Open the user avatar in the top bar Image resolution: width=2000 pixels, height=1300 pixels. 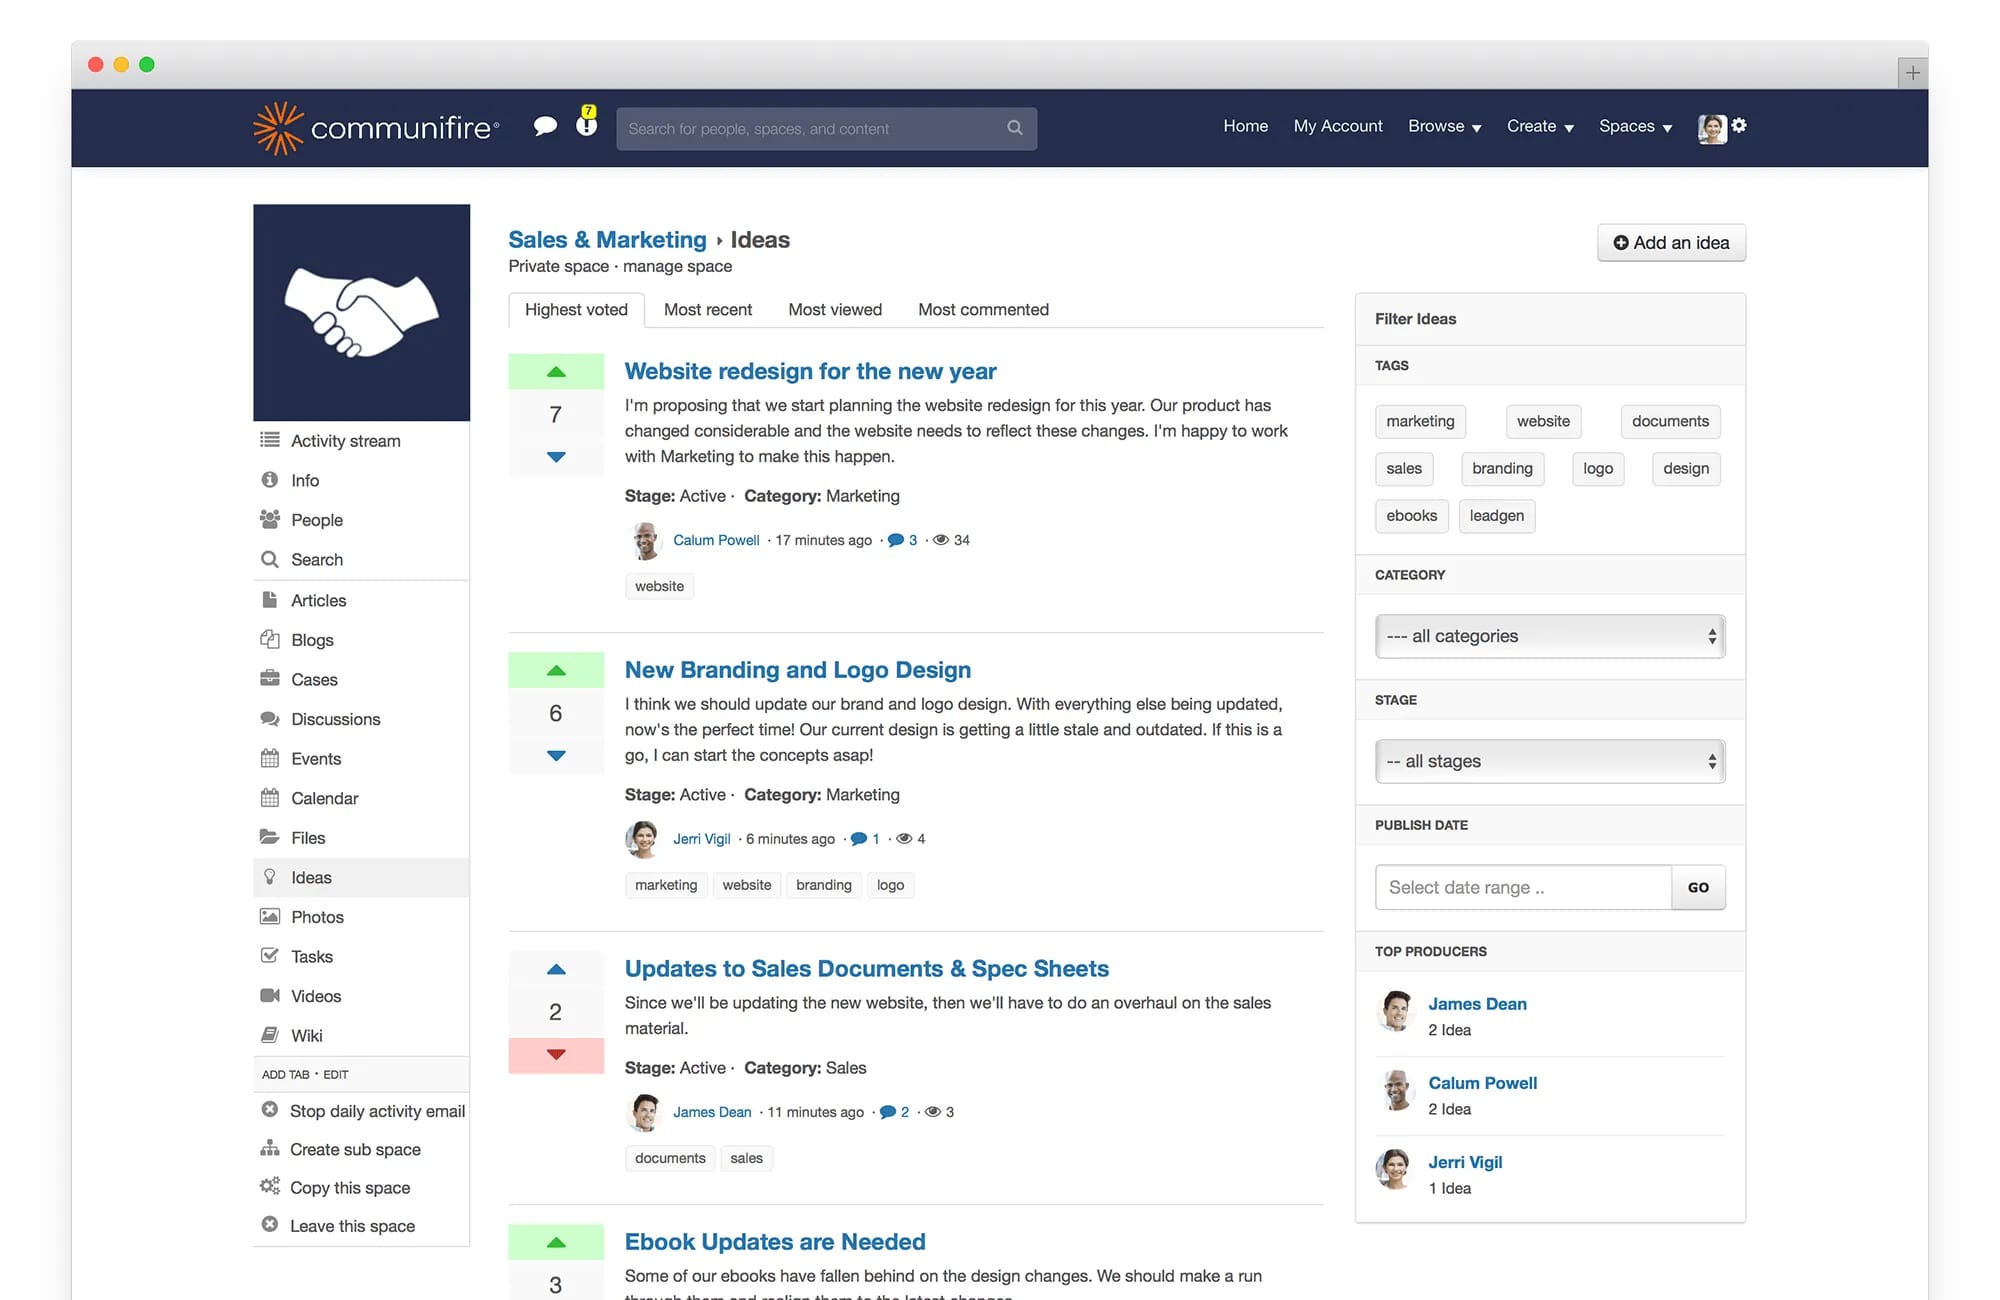pos(1712,128)
